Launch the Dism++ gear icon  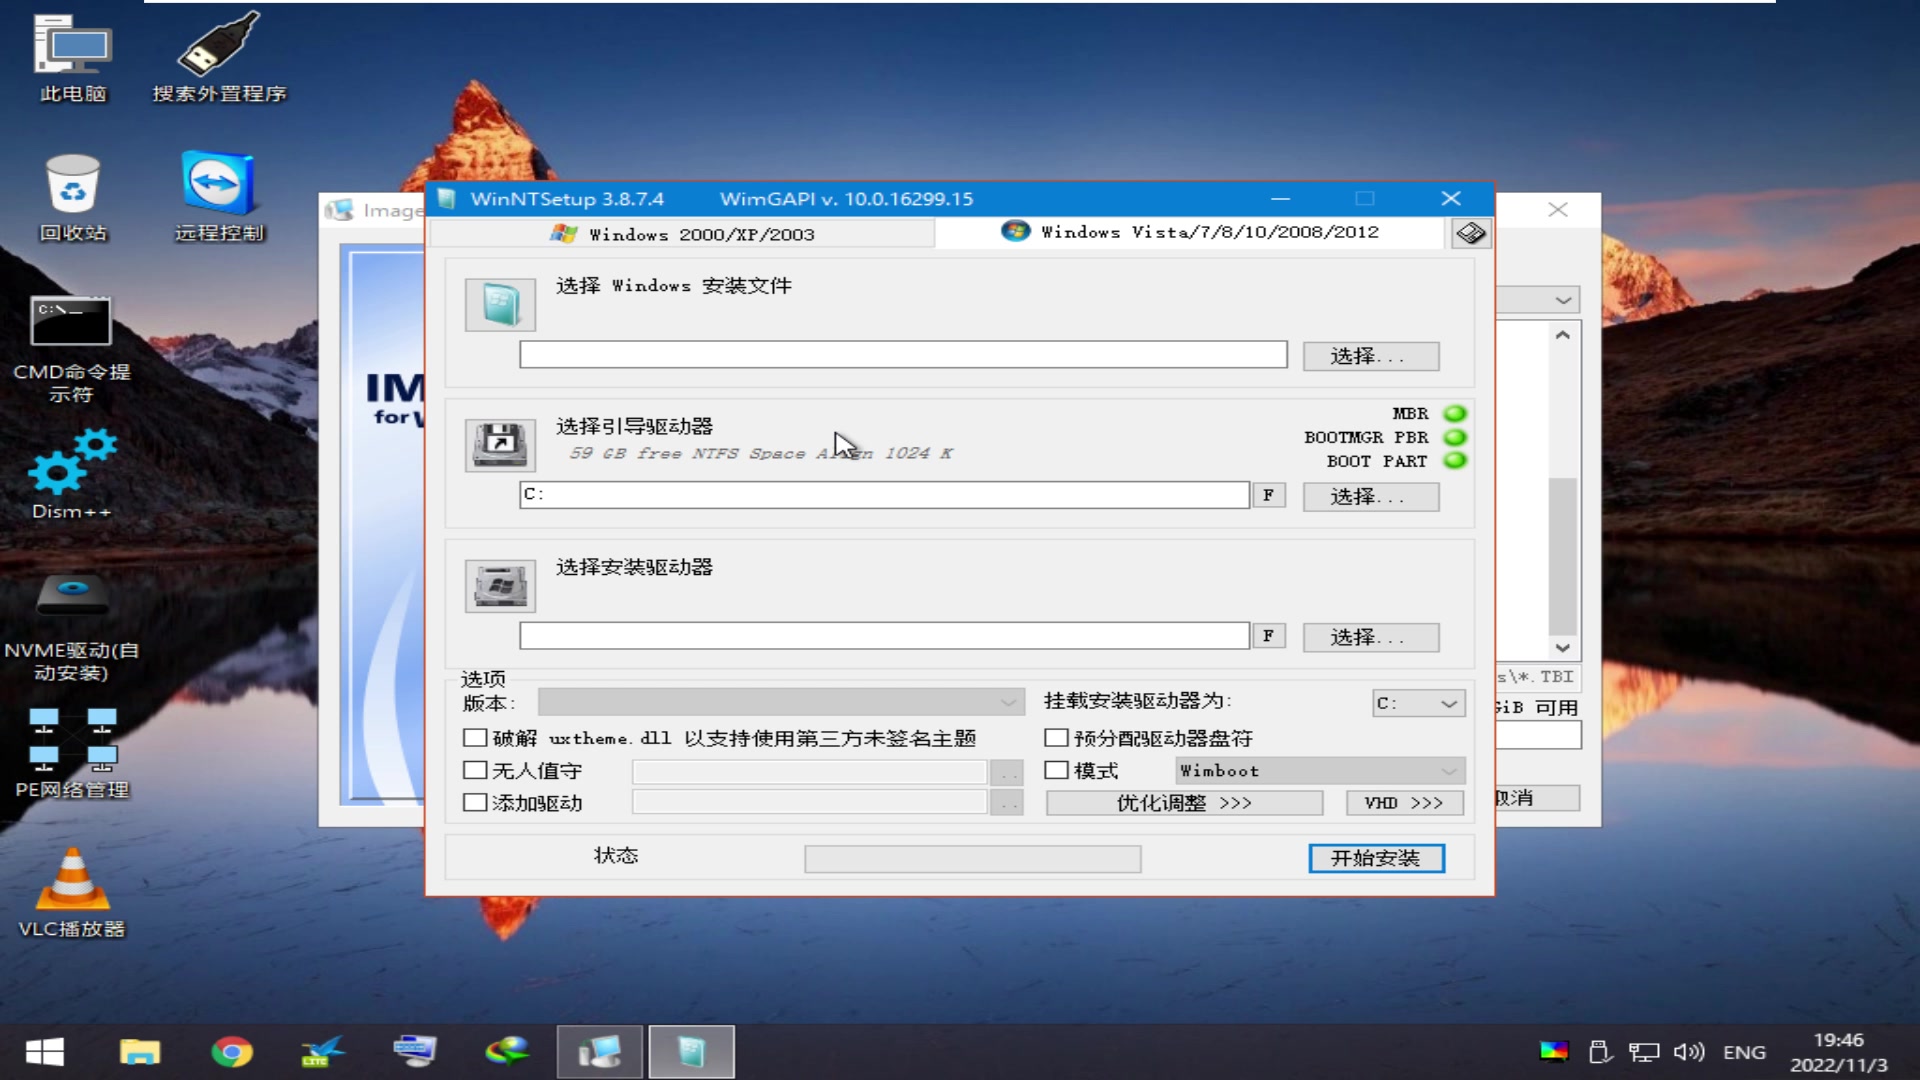click(71, 475)
